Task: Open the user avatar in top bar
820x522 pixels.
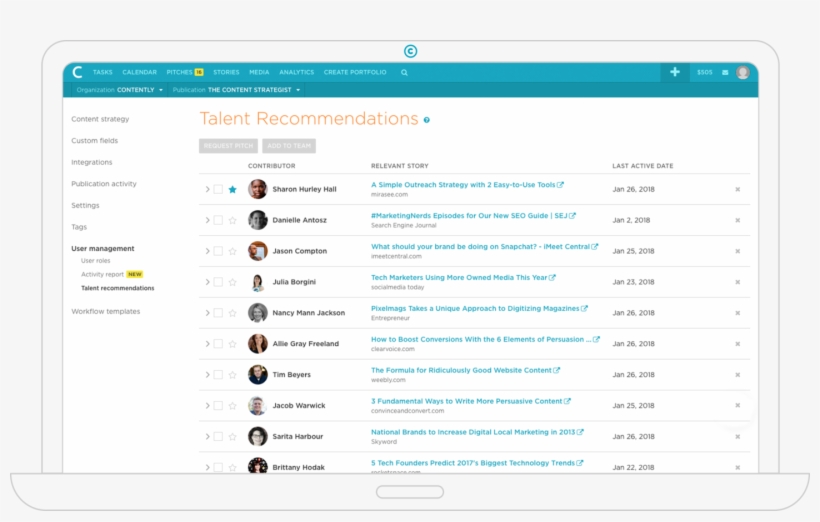Action: coord(743,72)
